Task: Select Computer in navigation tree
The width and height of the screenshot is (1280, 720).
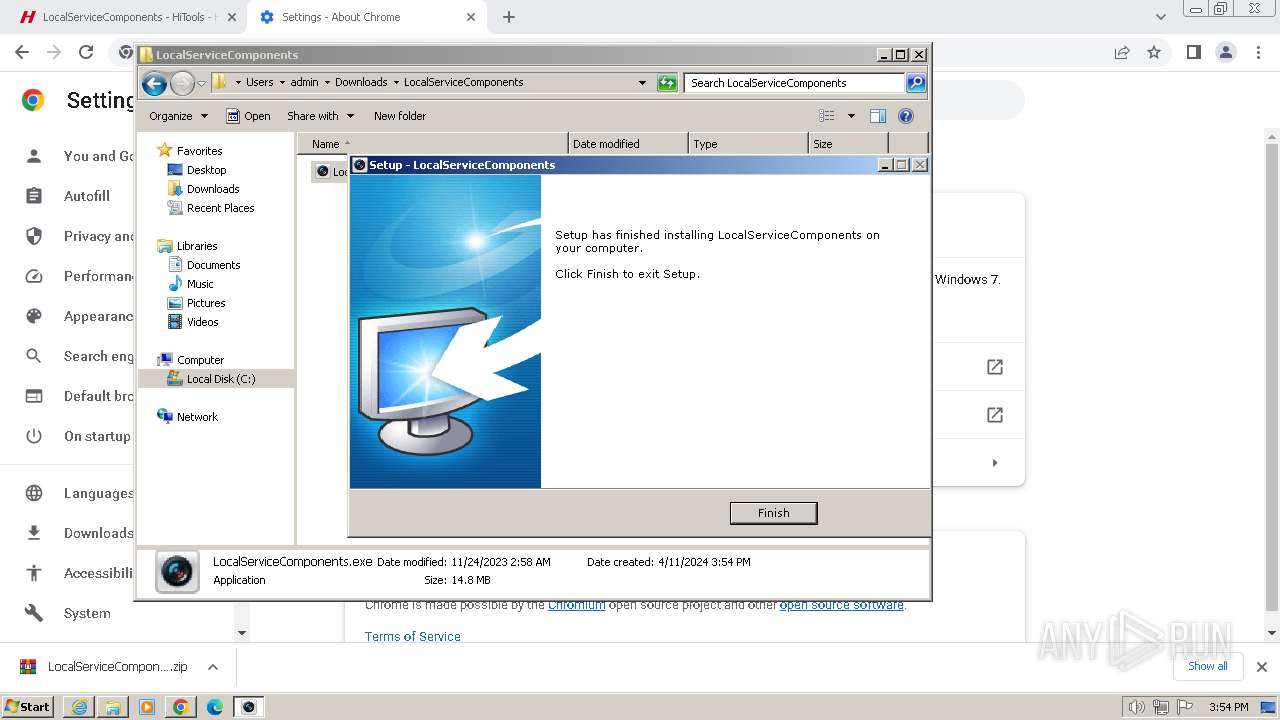Action: pos(200,360)
